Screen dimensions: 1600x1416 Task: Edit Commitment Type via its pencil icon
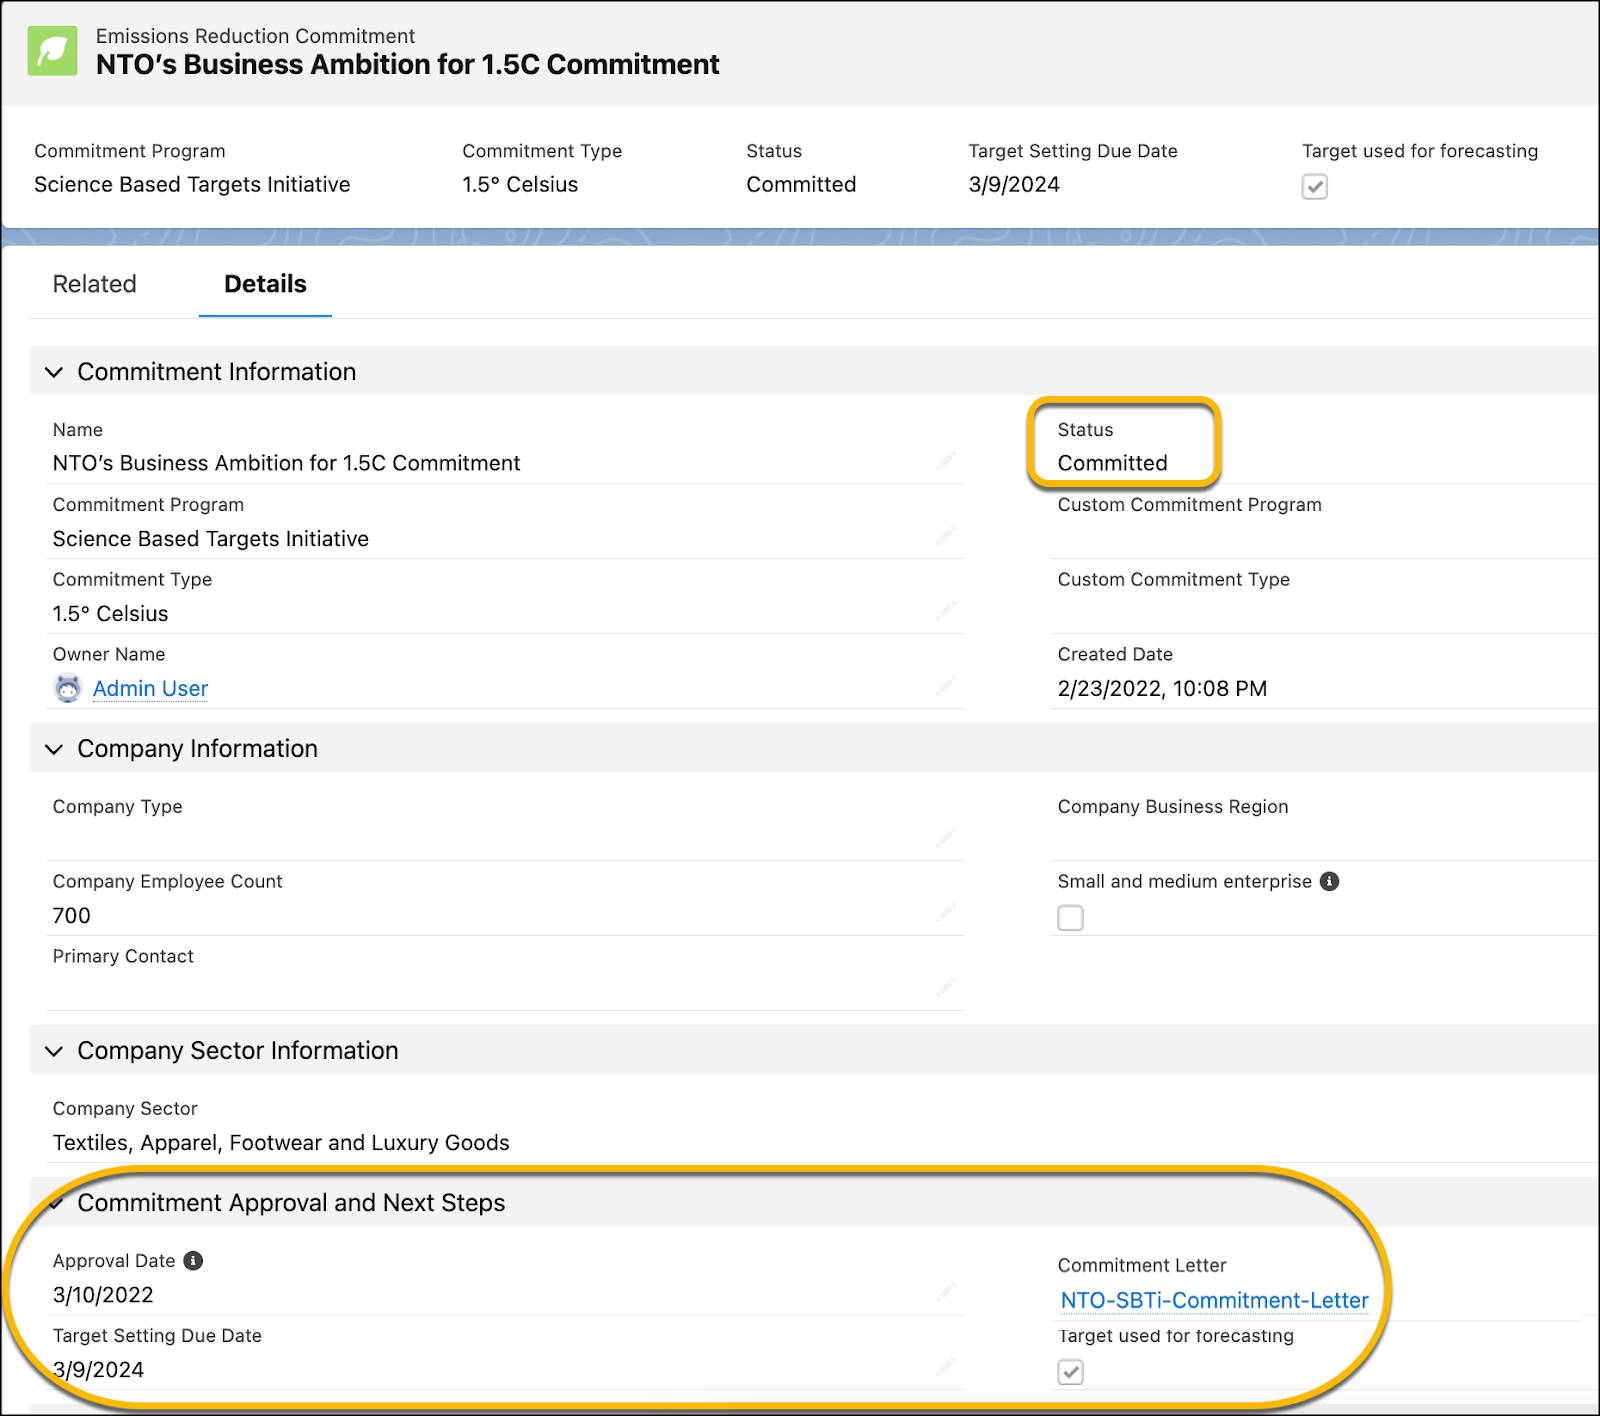(946, 611)
